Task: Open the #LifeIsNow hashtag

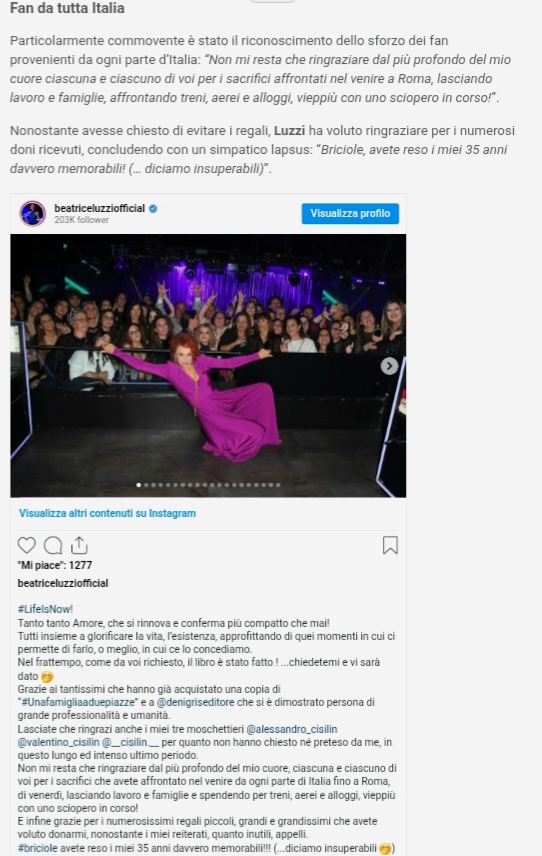Action: [x=45, y=609]
